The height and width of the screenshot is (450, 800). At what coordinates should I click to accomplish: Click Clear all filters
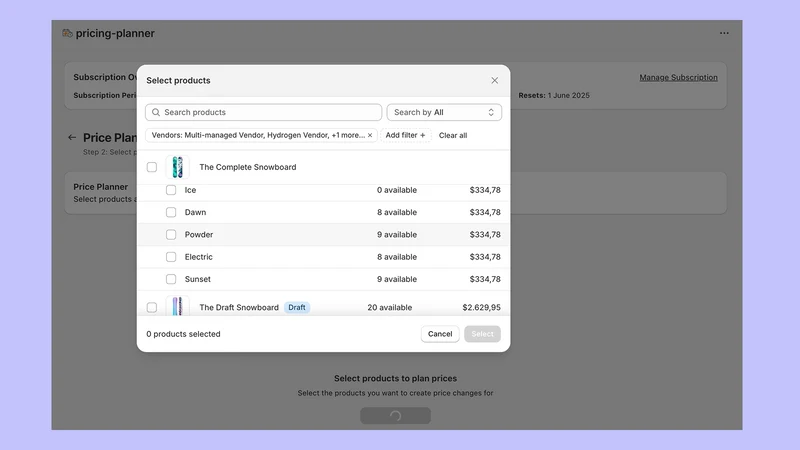click(453, 135)
